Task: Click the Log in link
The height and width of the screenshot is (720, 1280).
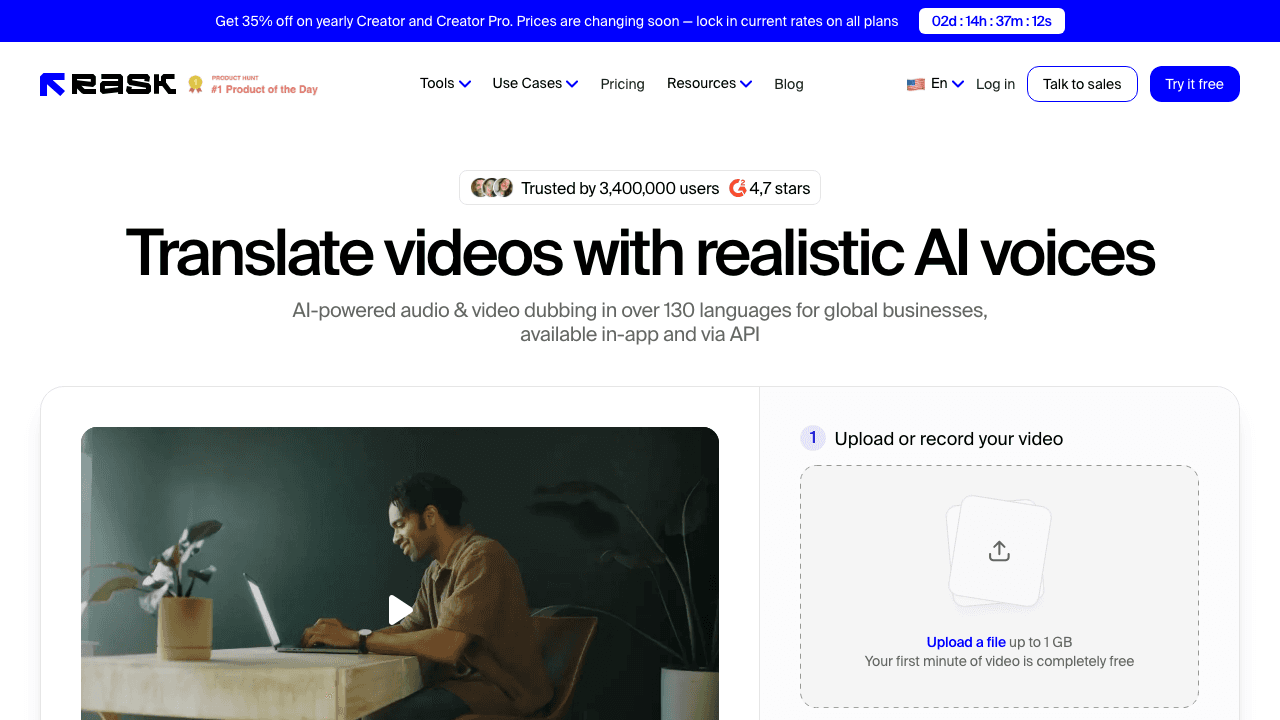Action: pyautogui.click(x=995, y=84)
